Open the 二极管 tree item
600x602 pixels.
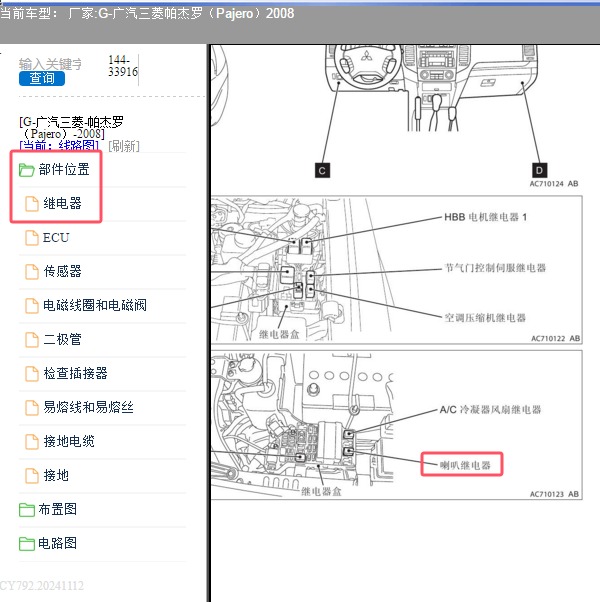coord(62,339)
